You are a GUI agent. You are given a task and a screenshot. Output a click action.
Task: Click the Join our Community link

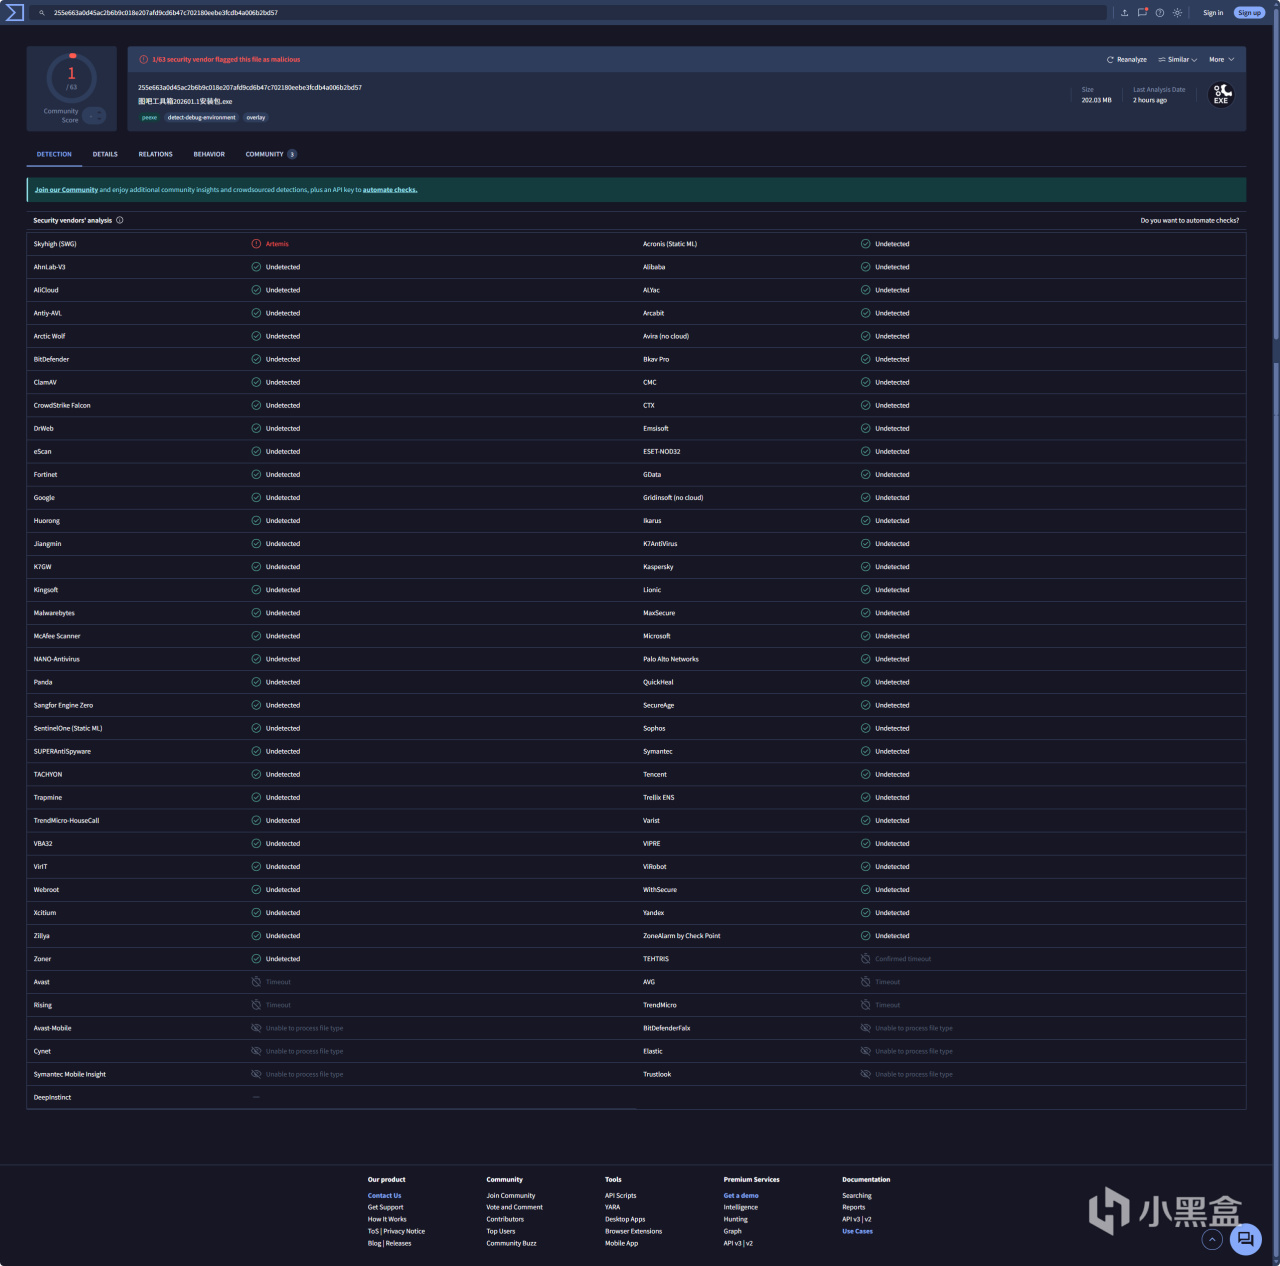(x=66, y=190)
